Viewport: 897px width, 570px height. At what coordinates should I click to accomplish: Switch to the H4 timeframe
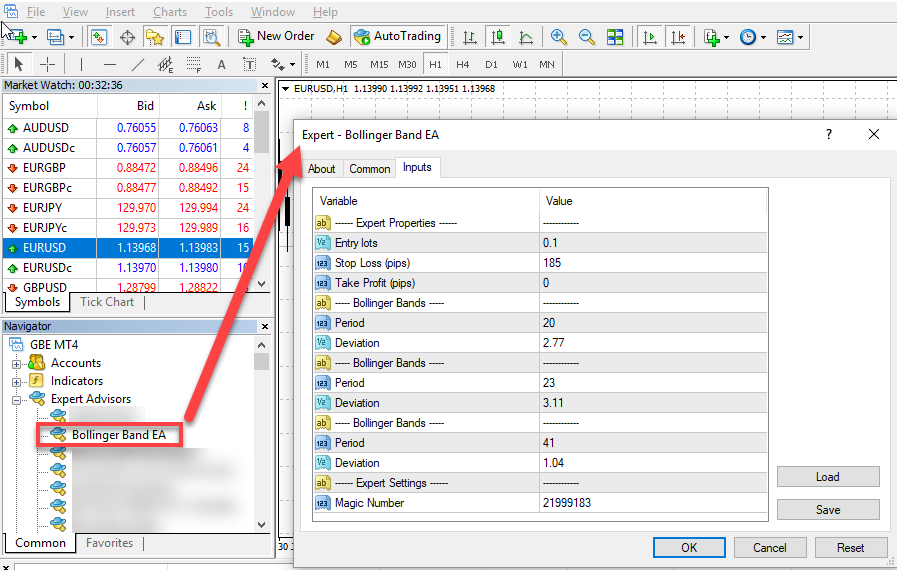(462, 65)
